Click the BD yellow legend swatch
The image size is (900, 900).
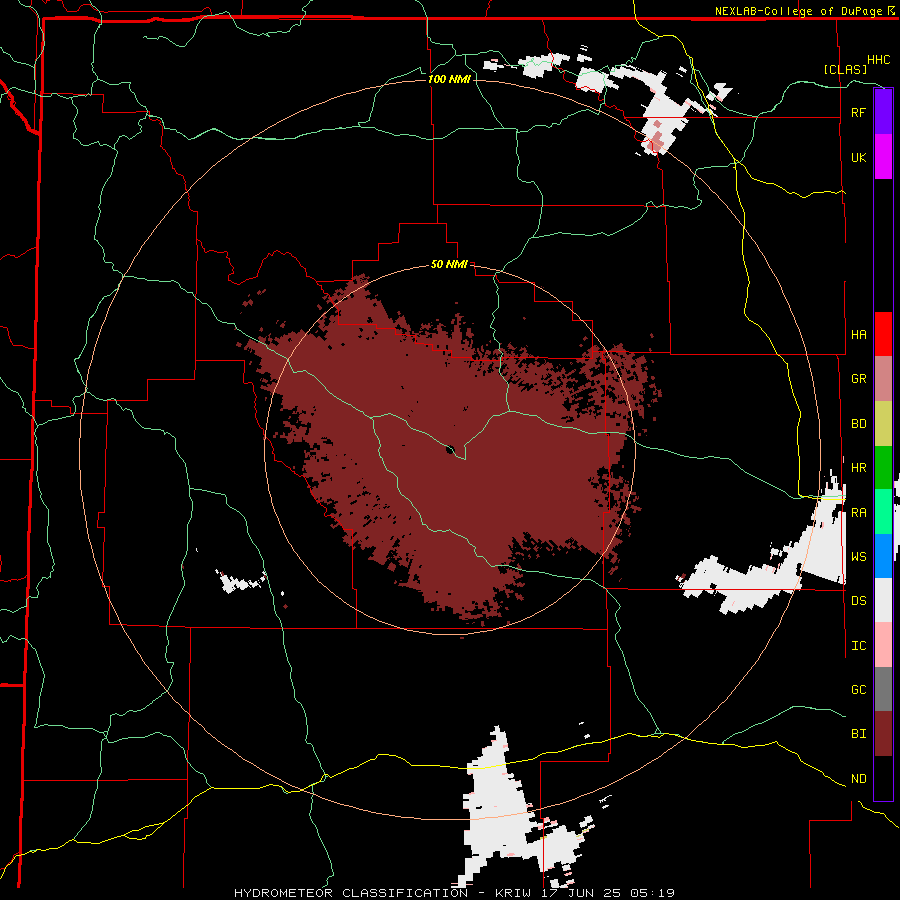883,424
